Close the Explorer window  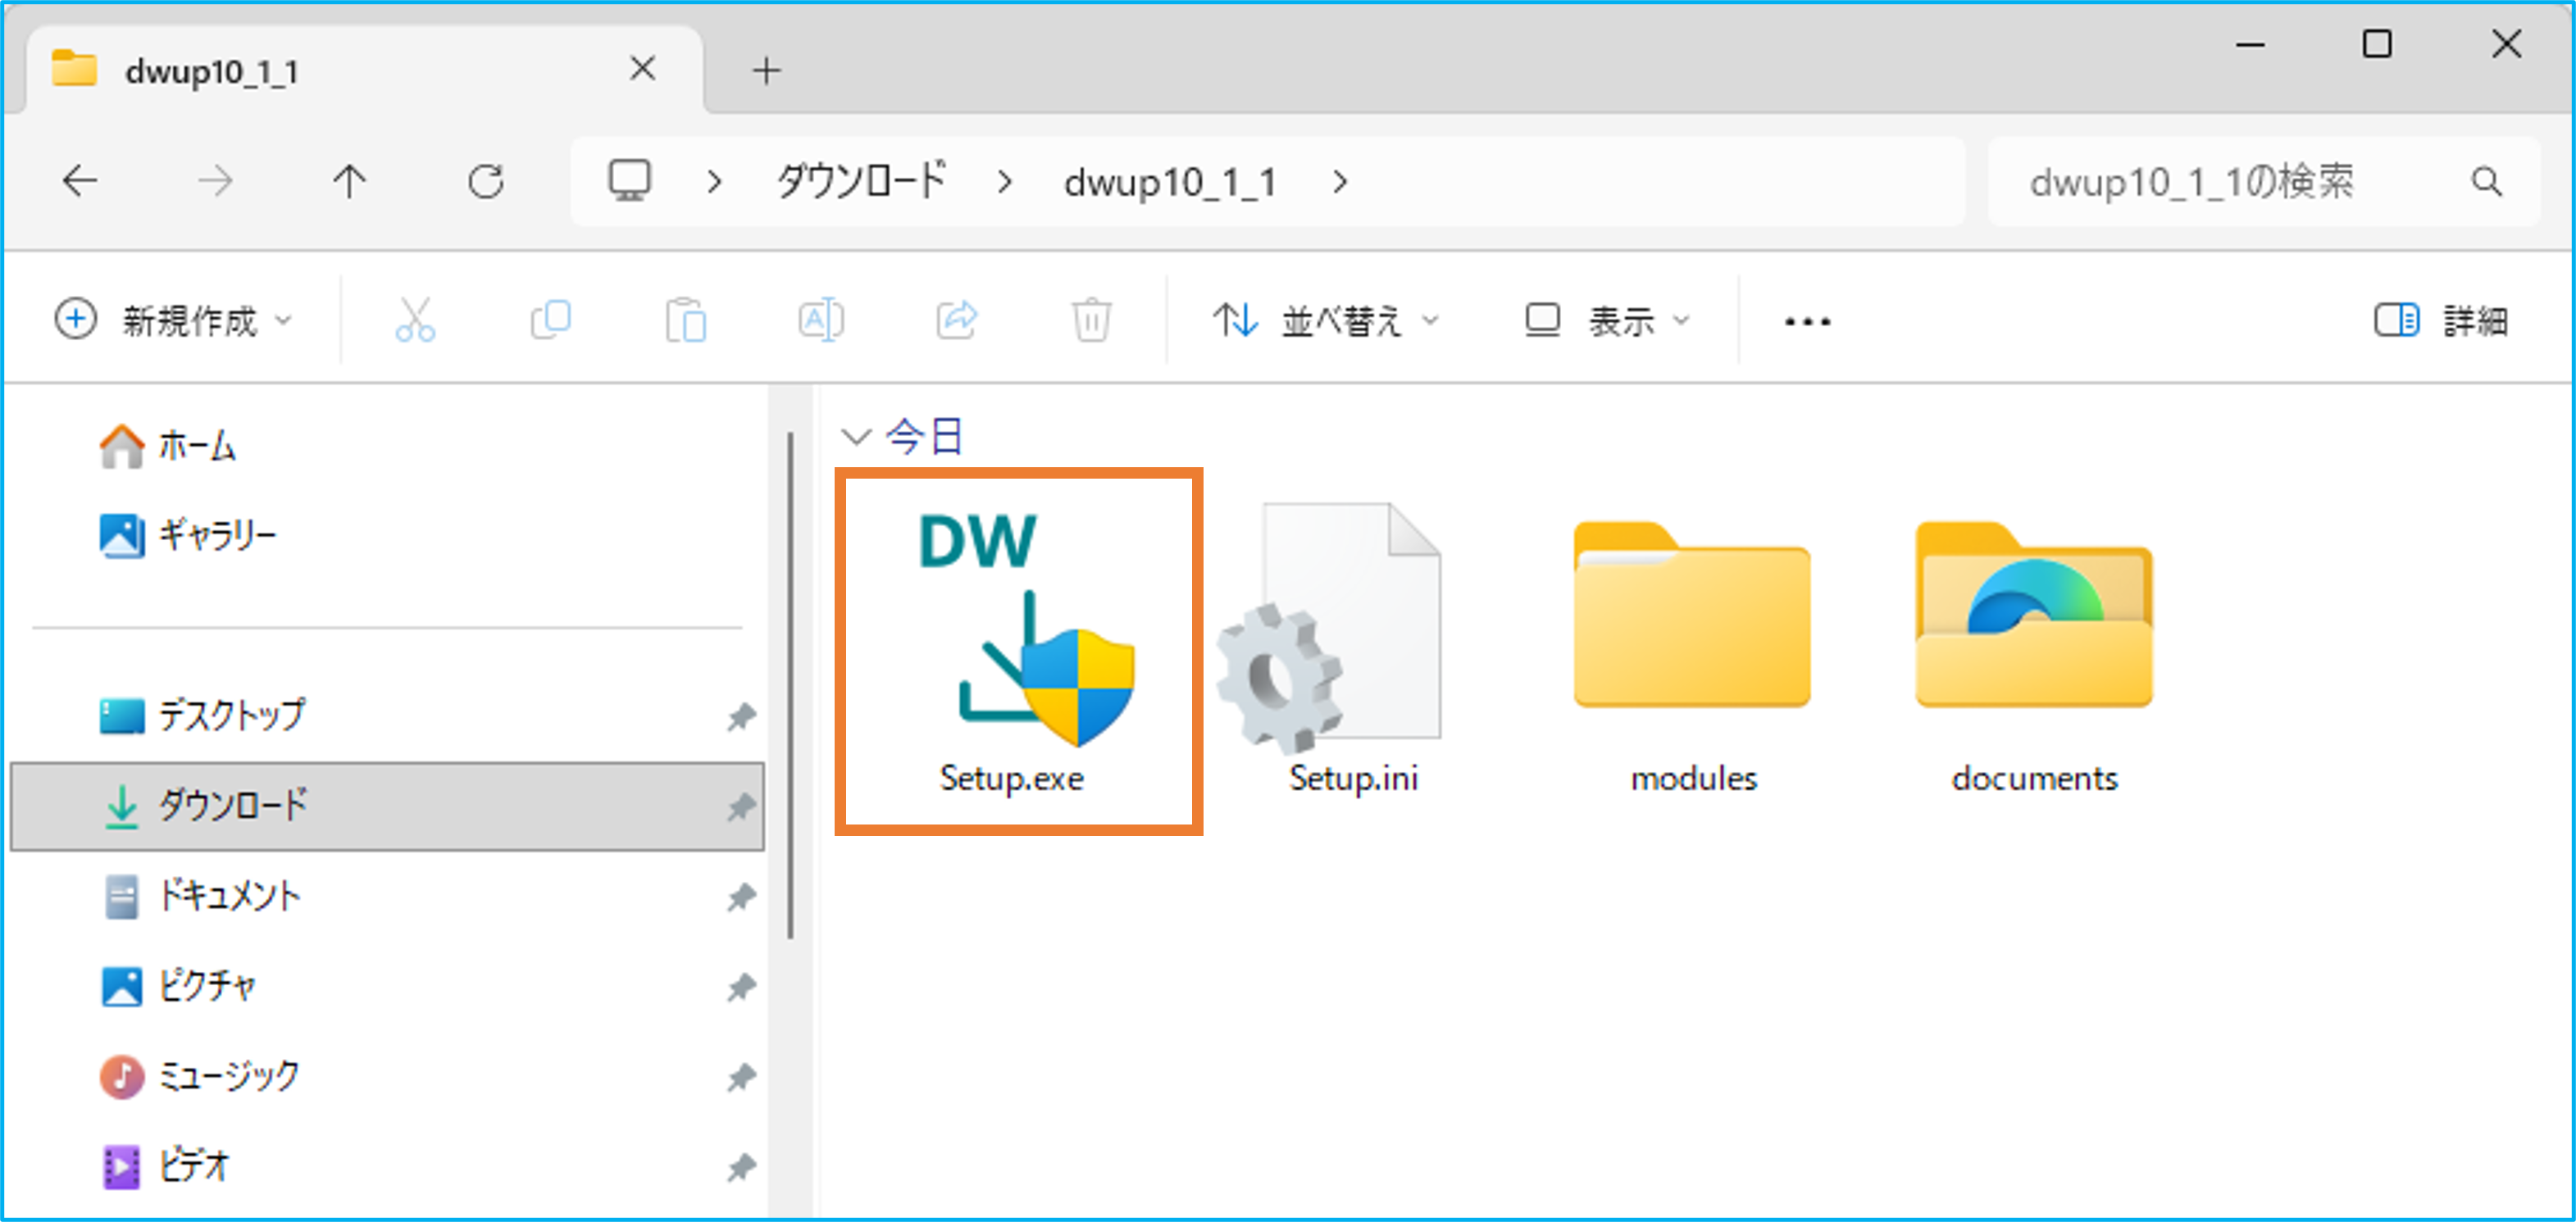(x=2506, y=45)
